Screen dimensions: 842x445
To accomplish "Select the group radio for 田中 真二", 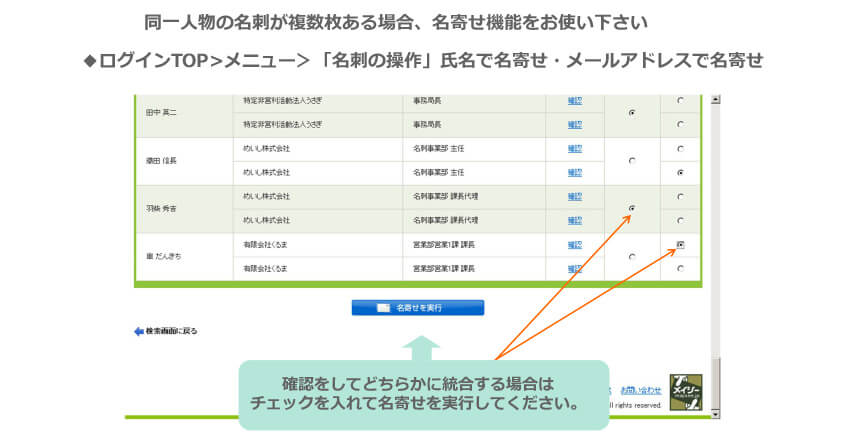I will (631, 112).
